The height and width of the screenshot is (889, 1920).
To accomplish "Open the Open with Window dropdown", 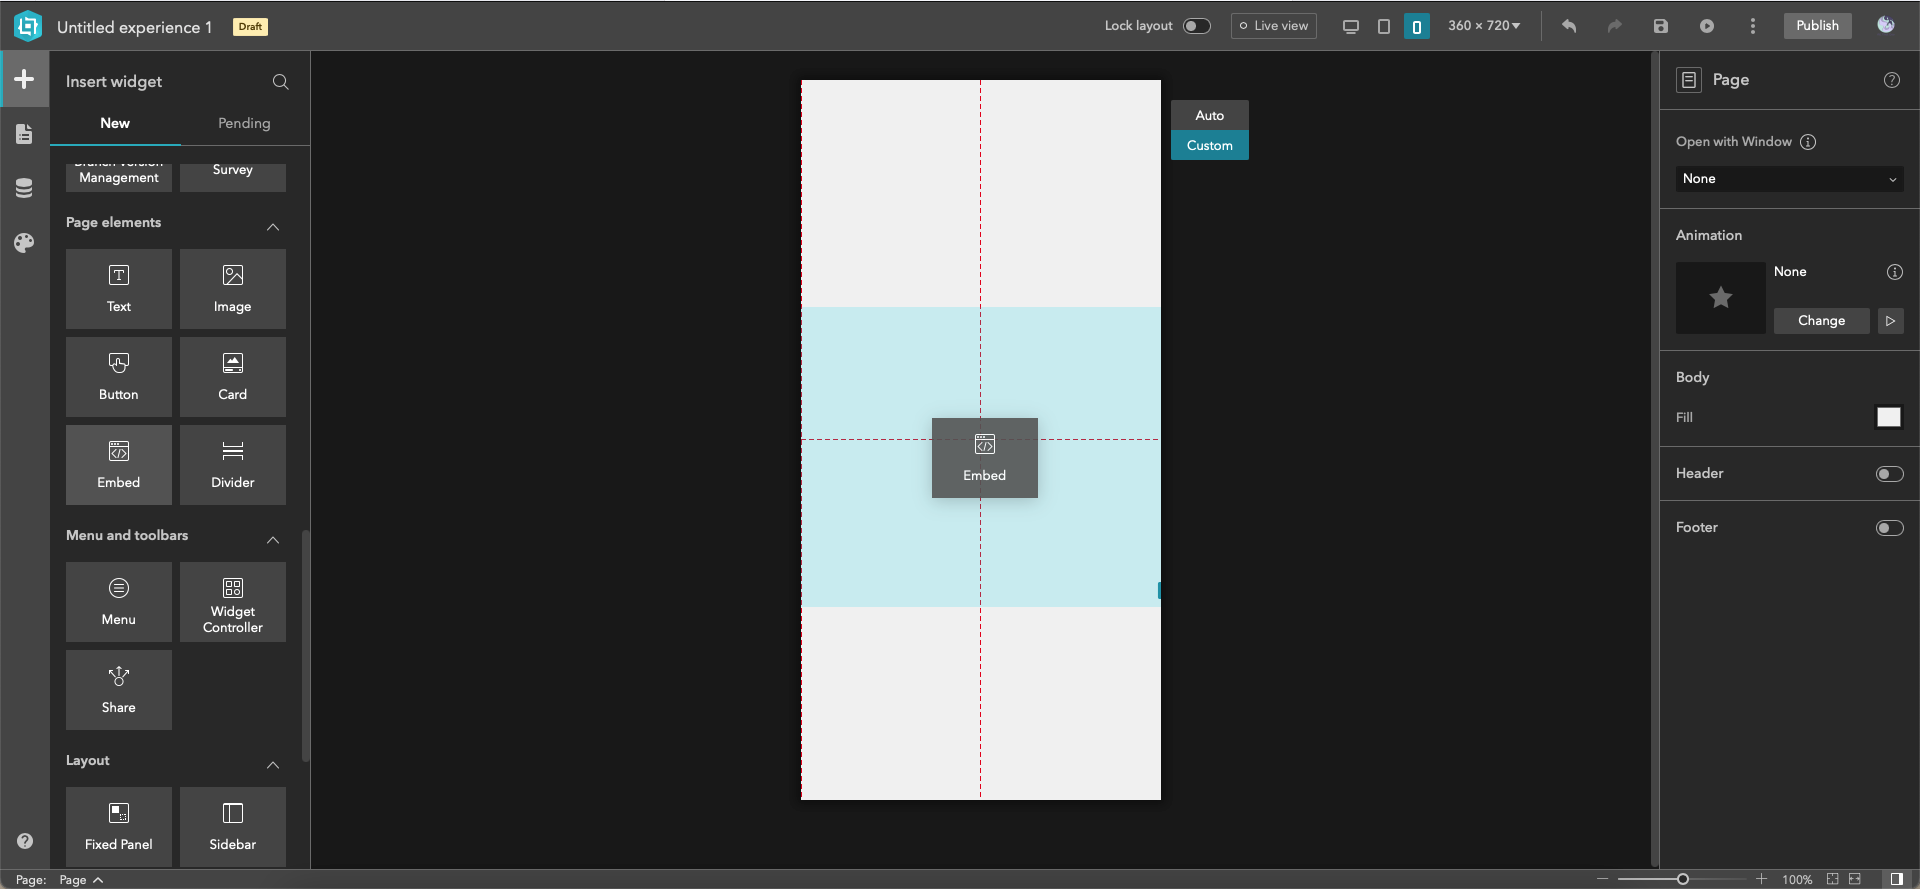I will 1790,179.
